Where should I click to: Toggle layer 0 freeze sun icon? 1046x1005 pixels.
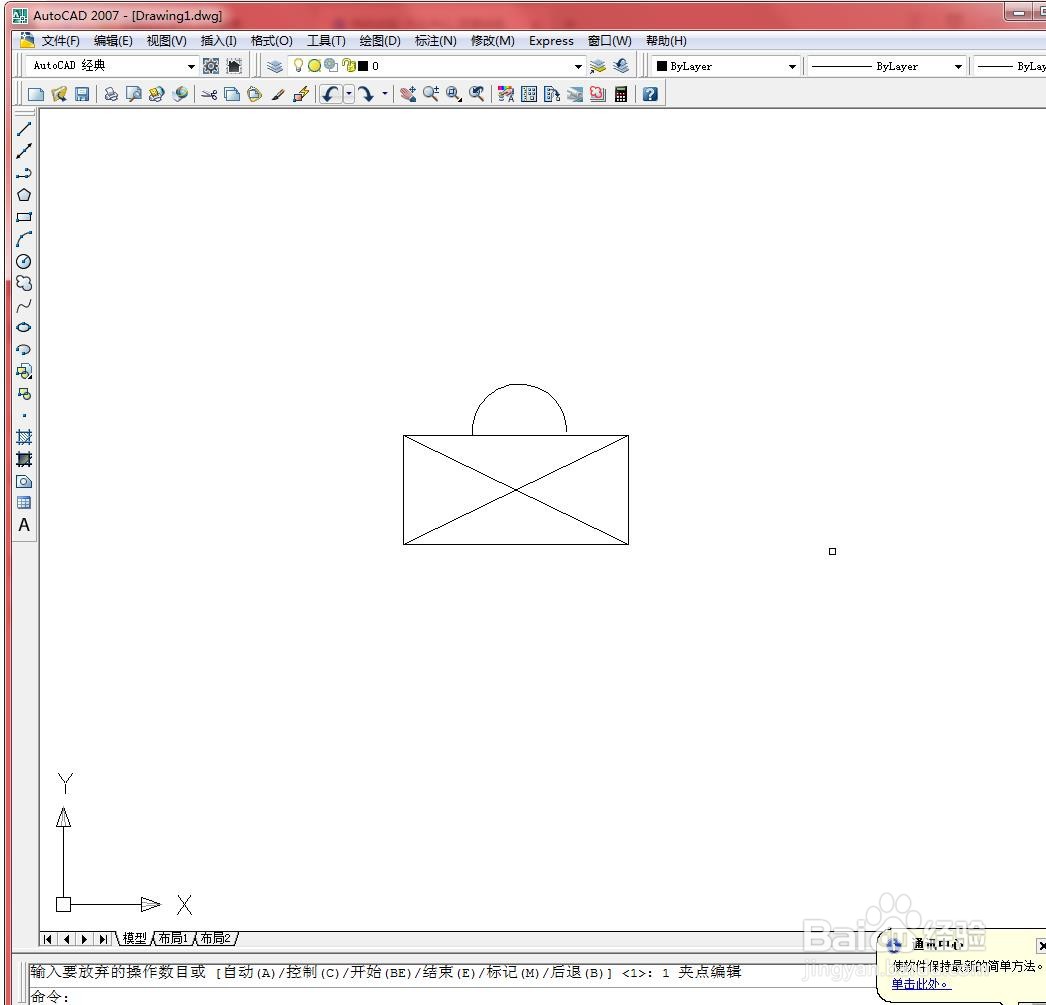314,65
